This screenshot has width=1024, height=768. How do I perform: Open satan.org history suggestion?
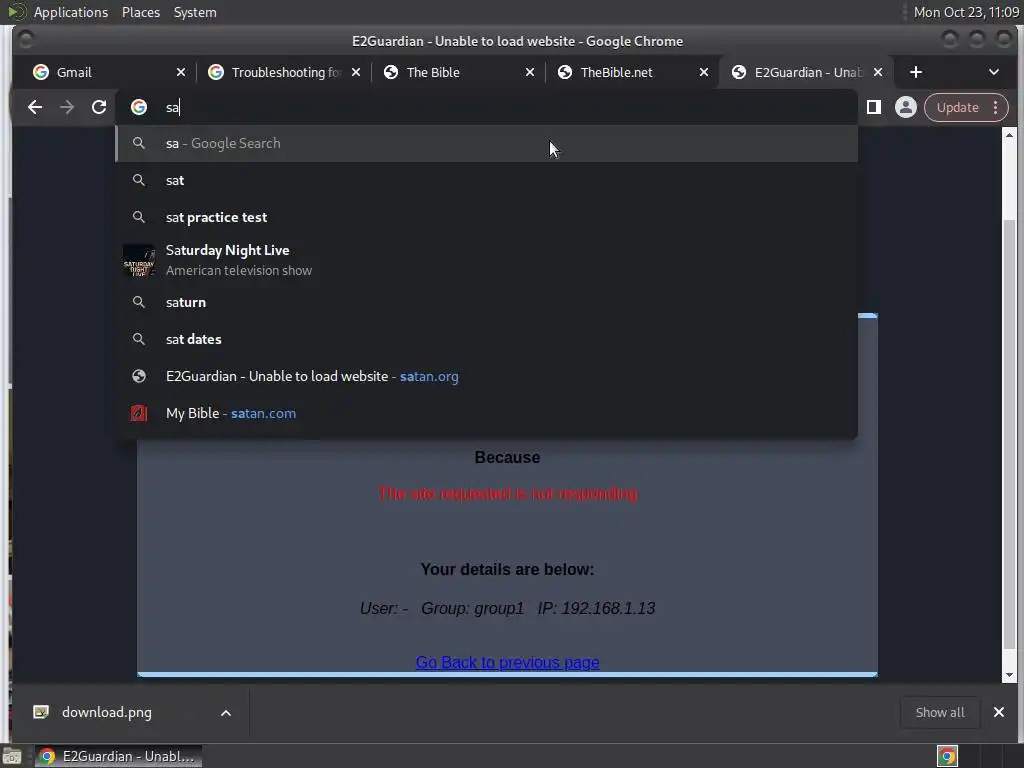[487, 376]
